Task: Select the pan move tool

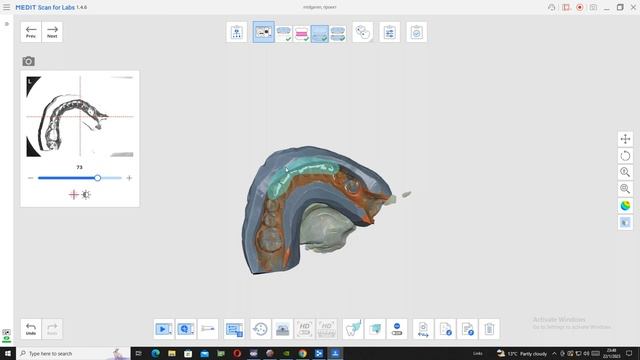Action: click(x=625, y=139)
